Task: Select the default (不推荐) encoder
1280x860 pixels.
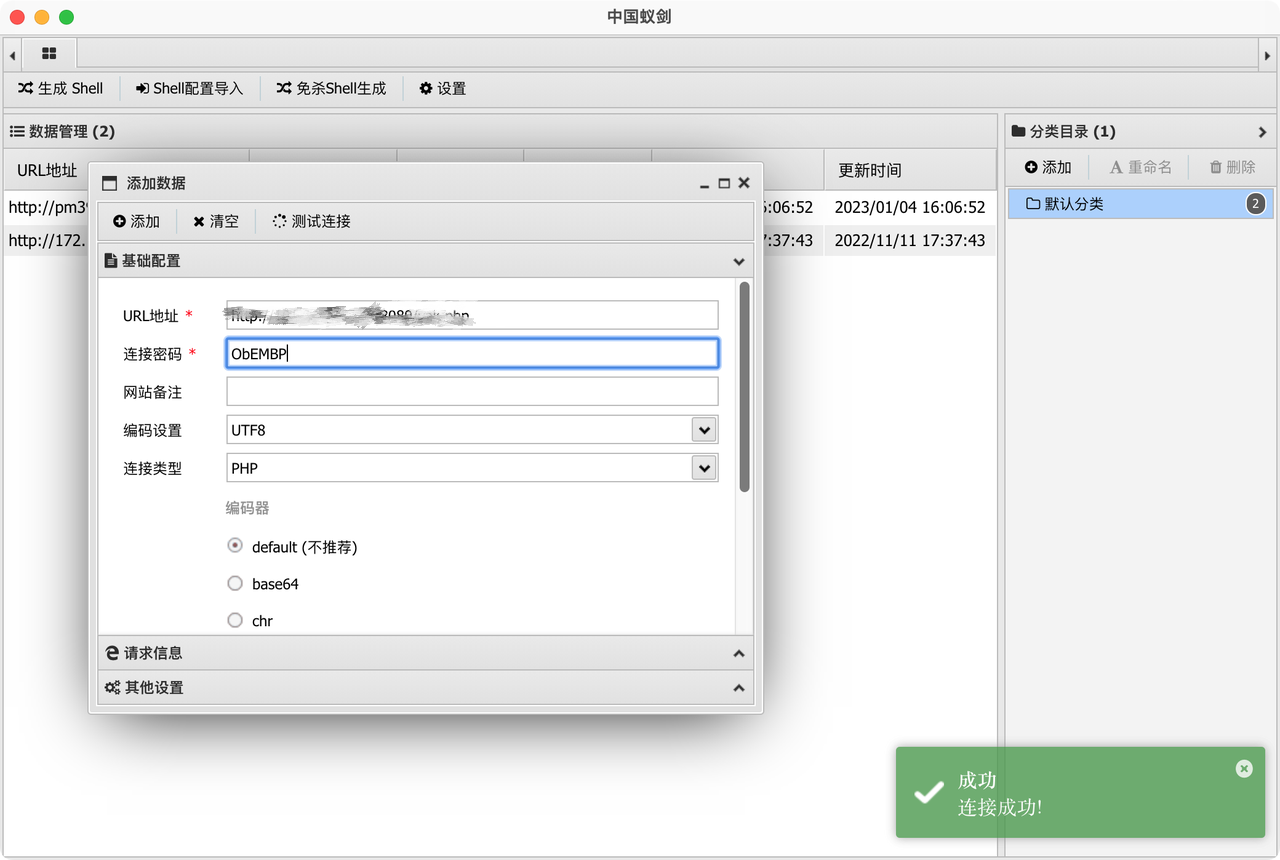Action: [235, 546]
